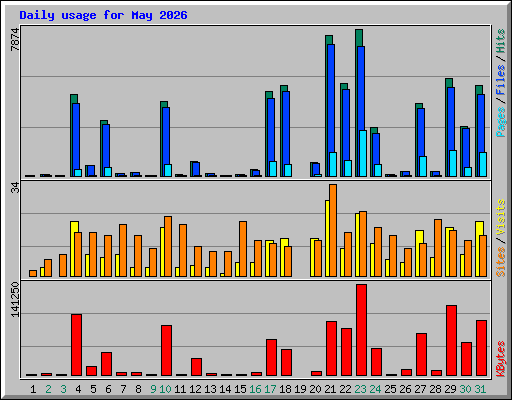512x400 pixels.
Task: Click day label 8 on the x-axis
Action: pos(138,389)
